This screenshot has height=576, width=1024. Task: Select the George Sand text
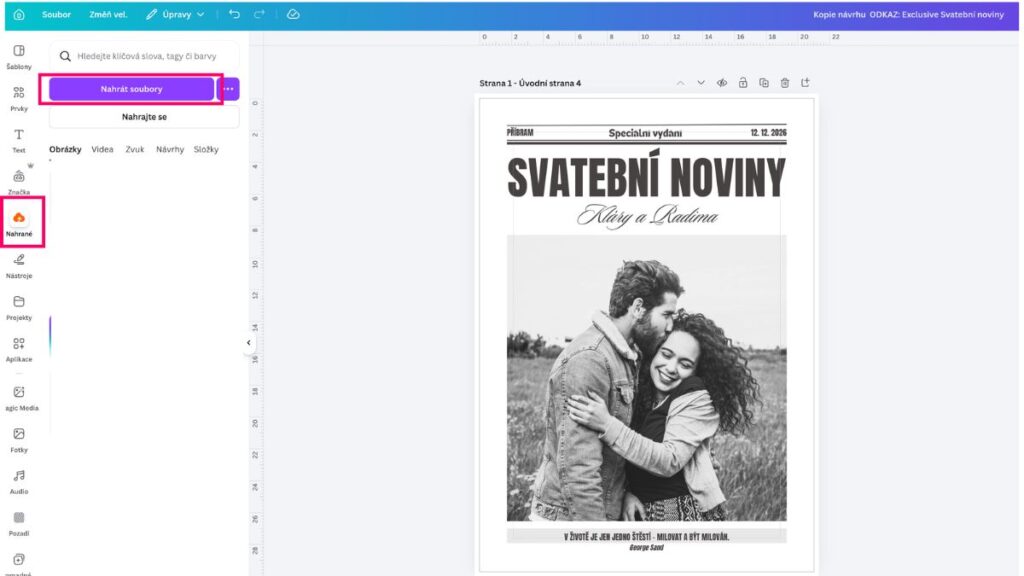(x=647, y=548)
